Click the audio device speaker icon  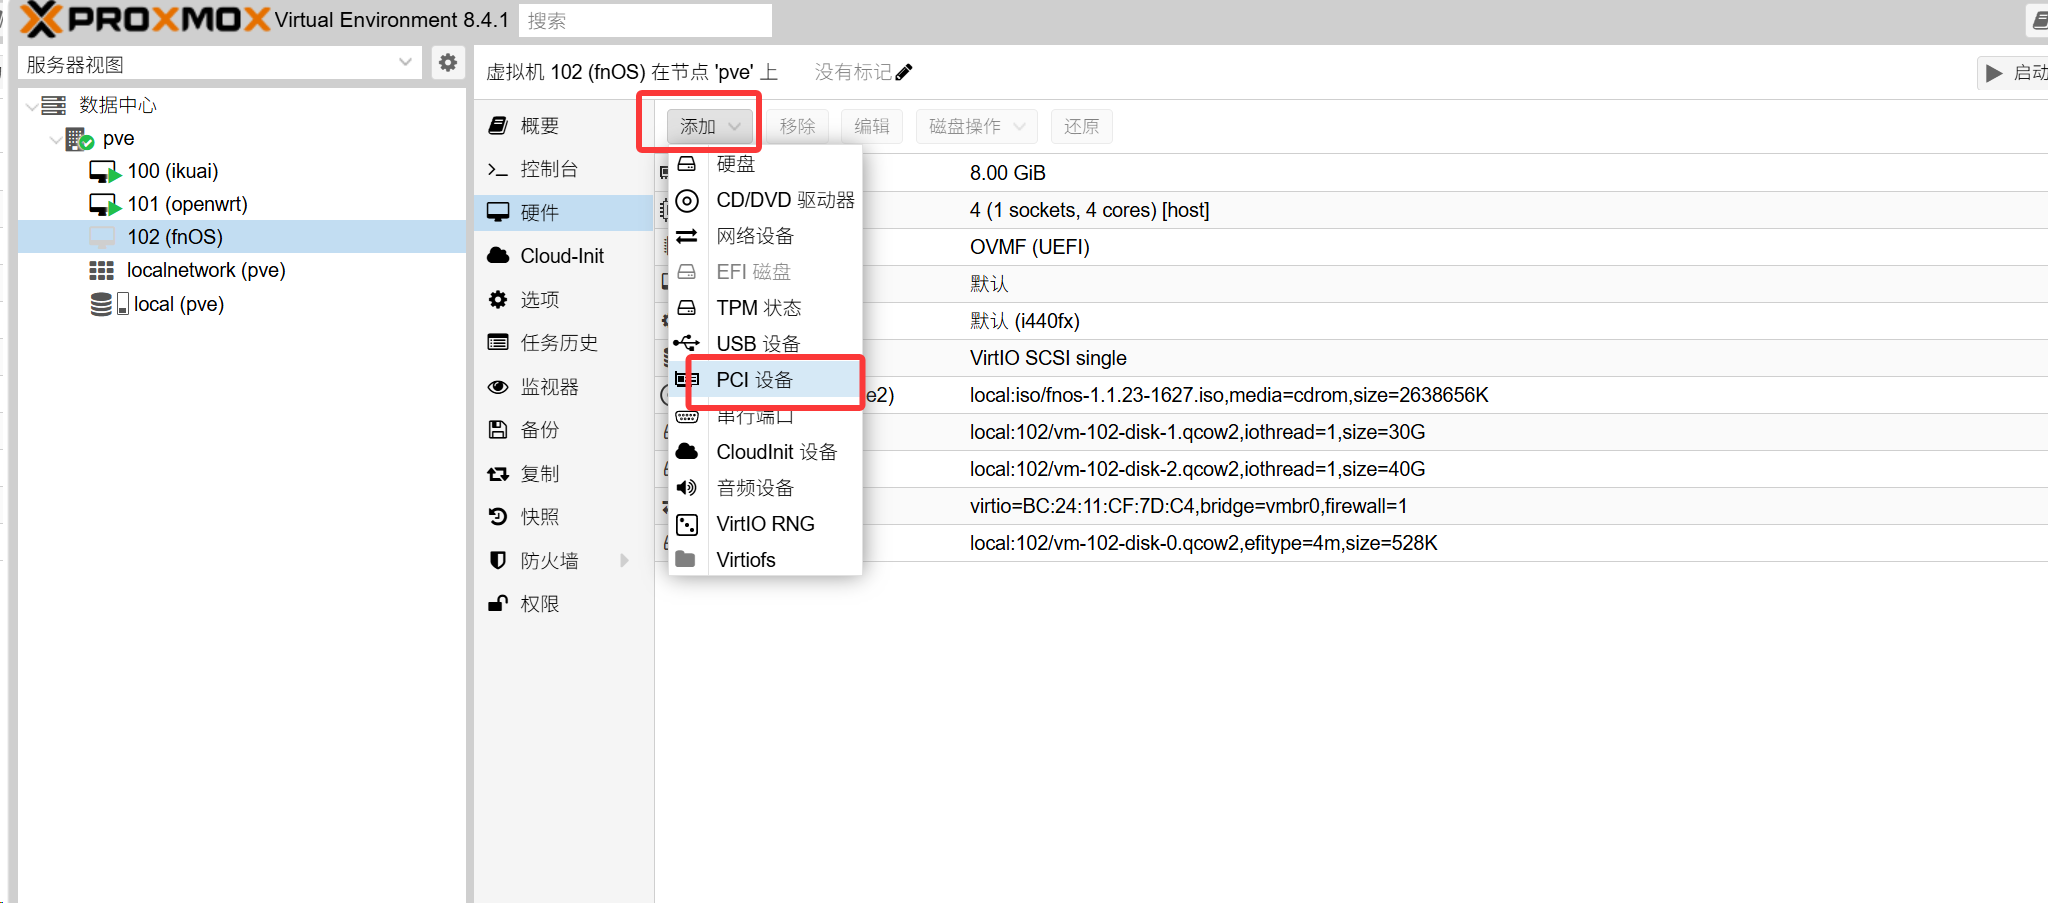pos(687,488)
